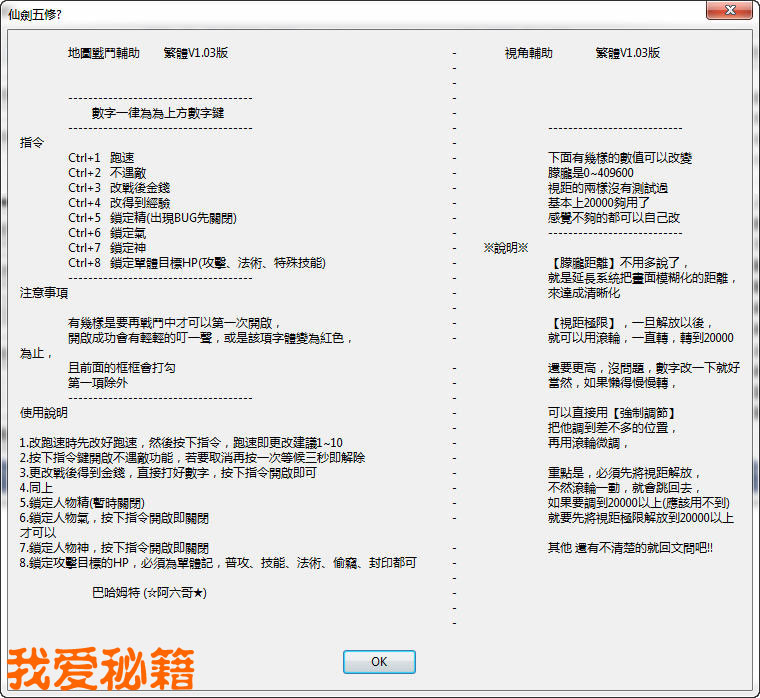The width and height of the screenshot is (760, 698).
Task: Click the OK button
Action: coord(379,662)
